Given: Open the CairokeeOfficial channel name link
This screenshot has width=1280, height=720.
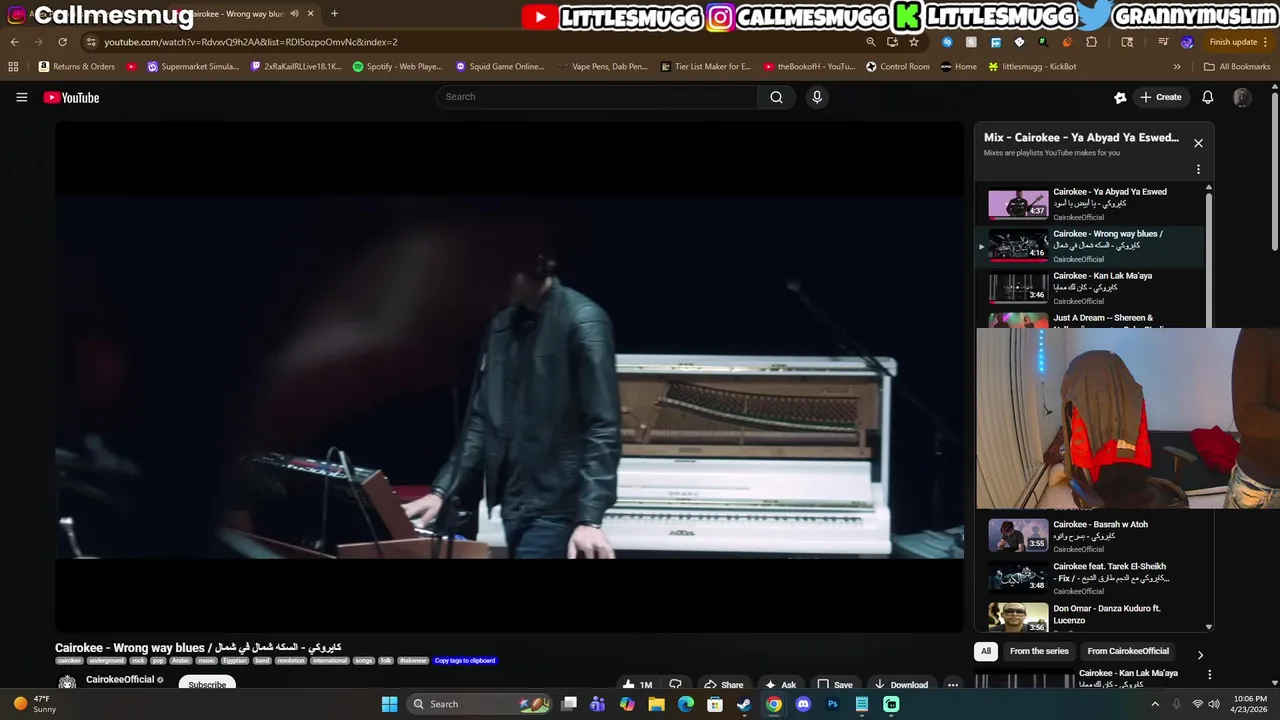Looking at the screenshot, I should (120, 680).
